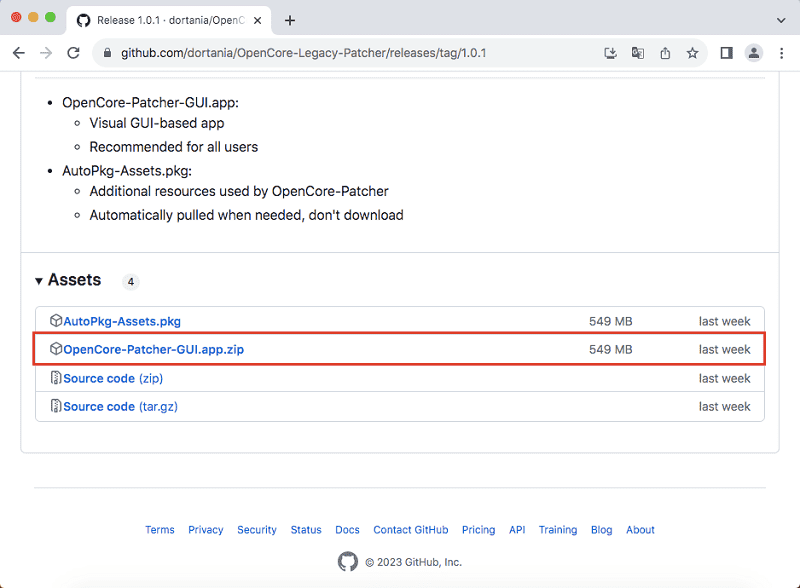This screenshot has width=800, height=588.
Task: Download Source code (tar.gz)
Action: [120, 407]
